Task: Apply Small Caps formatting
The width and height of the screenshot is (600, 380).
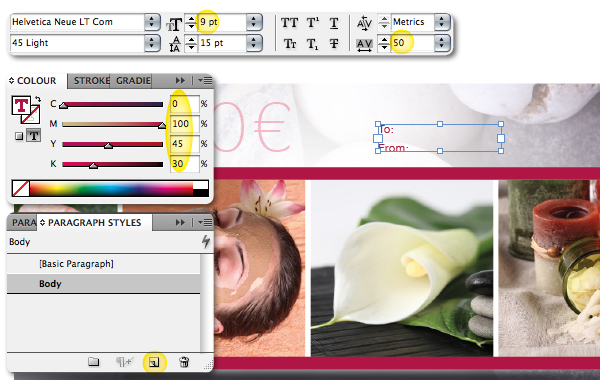Action: (x=290, y=44)
